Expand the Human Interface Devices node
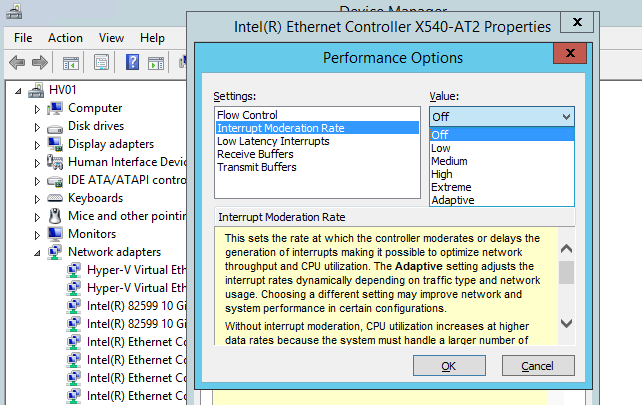The width and height of the screenshot is (642, 405). coord(37,163)
